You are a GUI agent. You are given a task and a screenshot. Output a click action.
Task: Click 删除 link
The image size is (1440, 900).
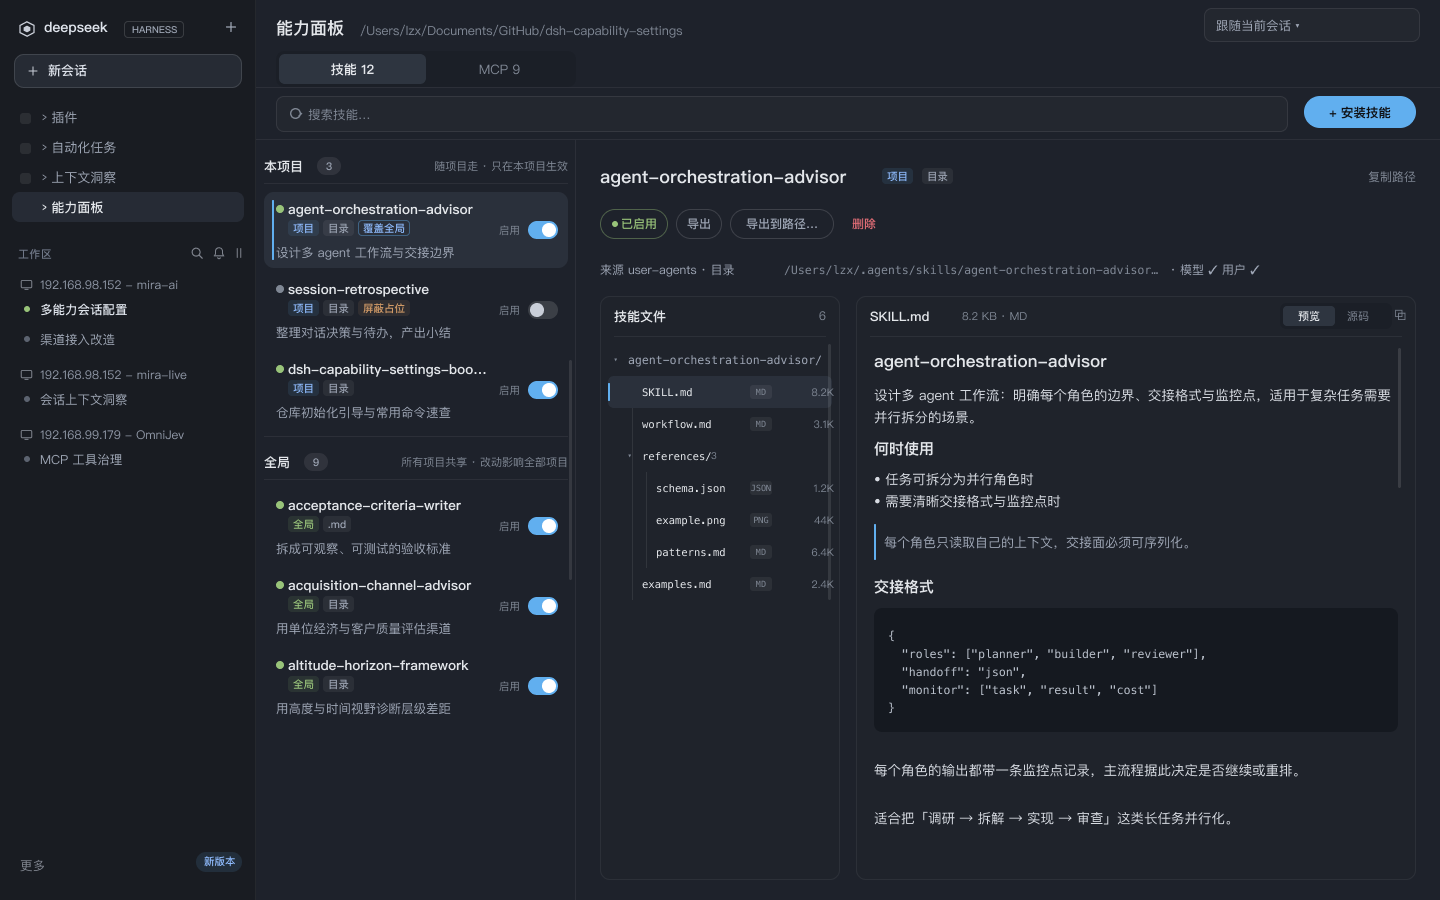click(x=863, y=224)
